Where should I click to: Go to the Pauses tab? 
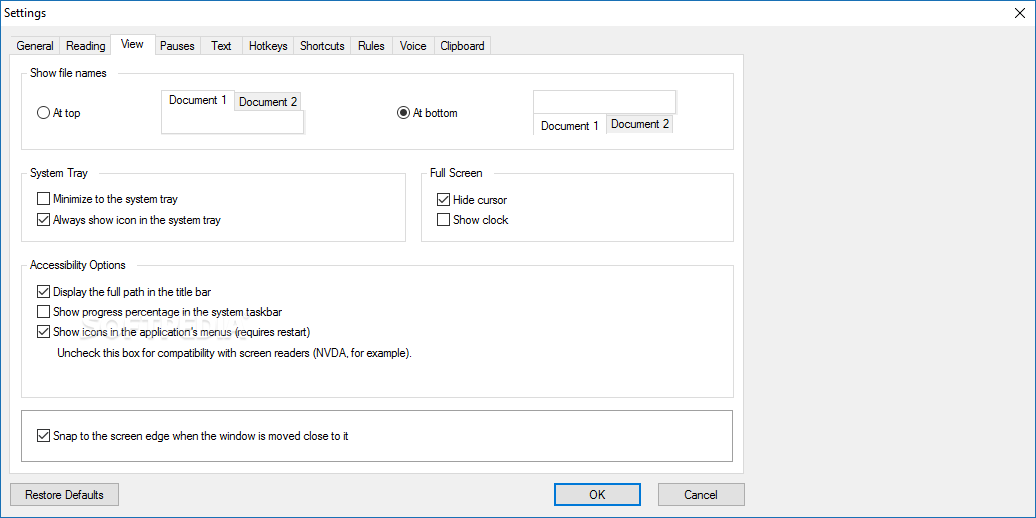pyautogui.click(x=177, y=46)
